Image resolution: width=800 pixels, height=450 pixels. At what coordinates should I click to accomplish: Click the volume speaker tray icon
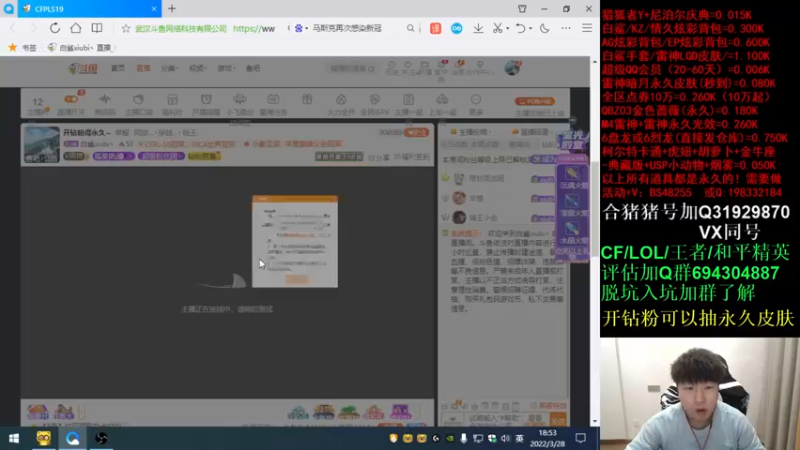pyautogui.click(x=506, y=438)
